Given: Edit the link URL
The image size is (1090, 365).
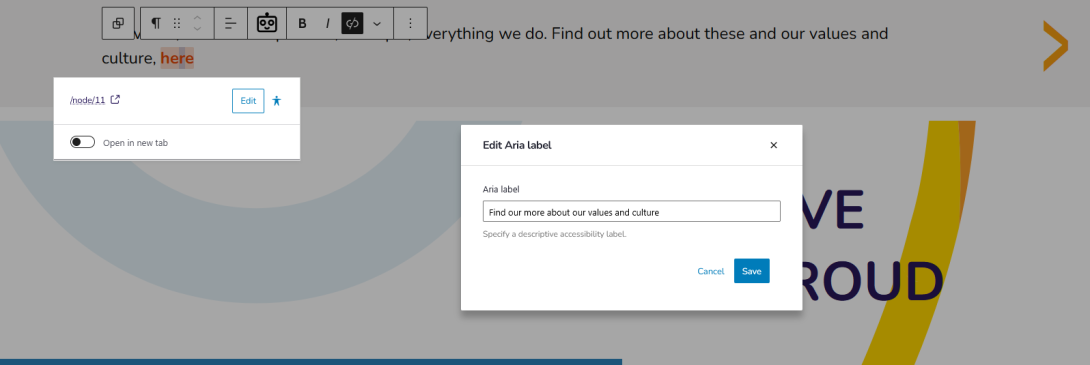Looking at the screenshot, I should pyautogui.click(x=248, y=101).
